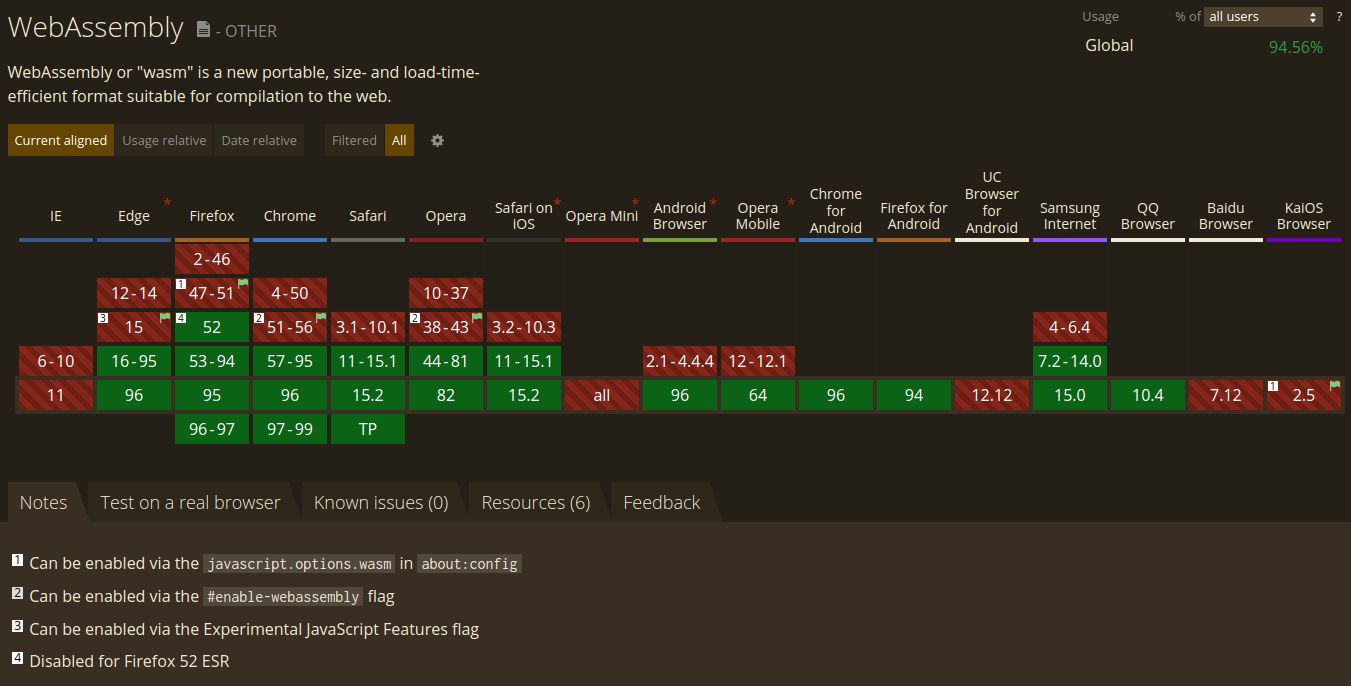Click the Firefox browser column header
This screenshot has width=1351, height=686.
pos(212,216)
